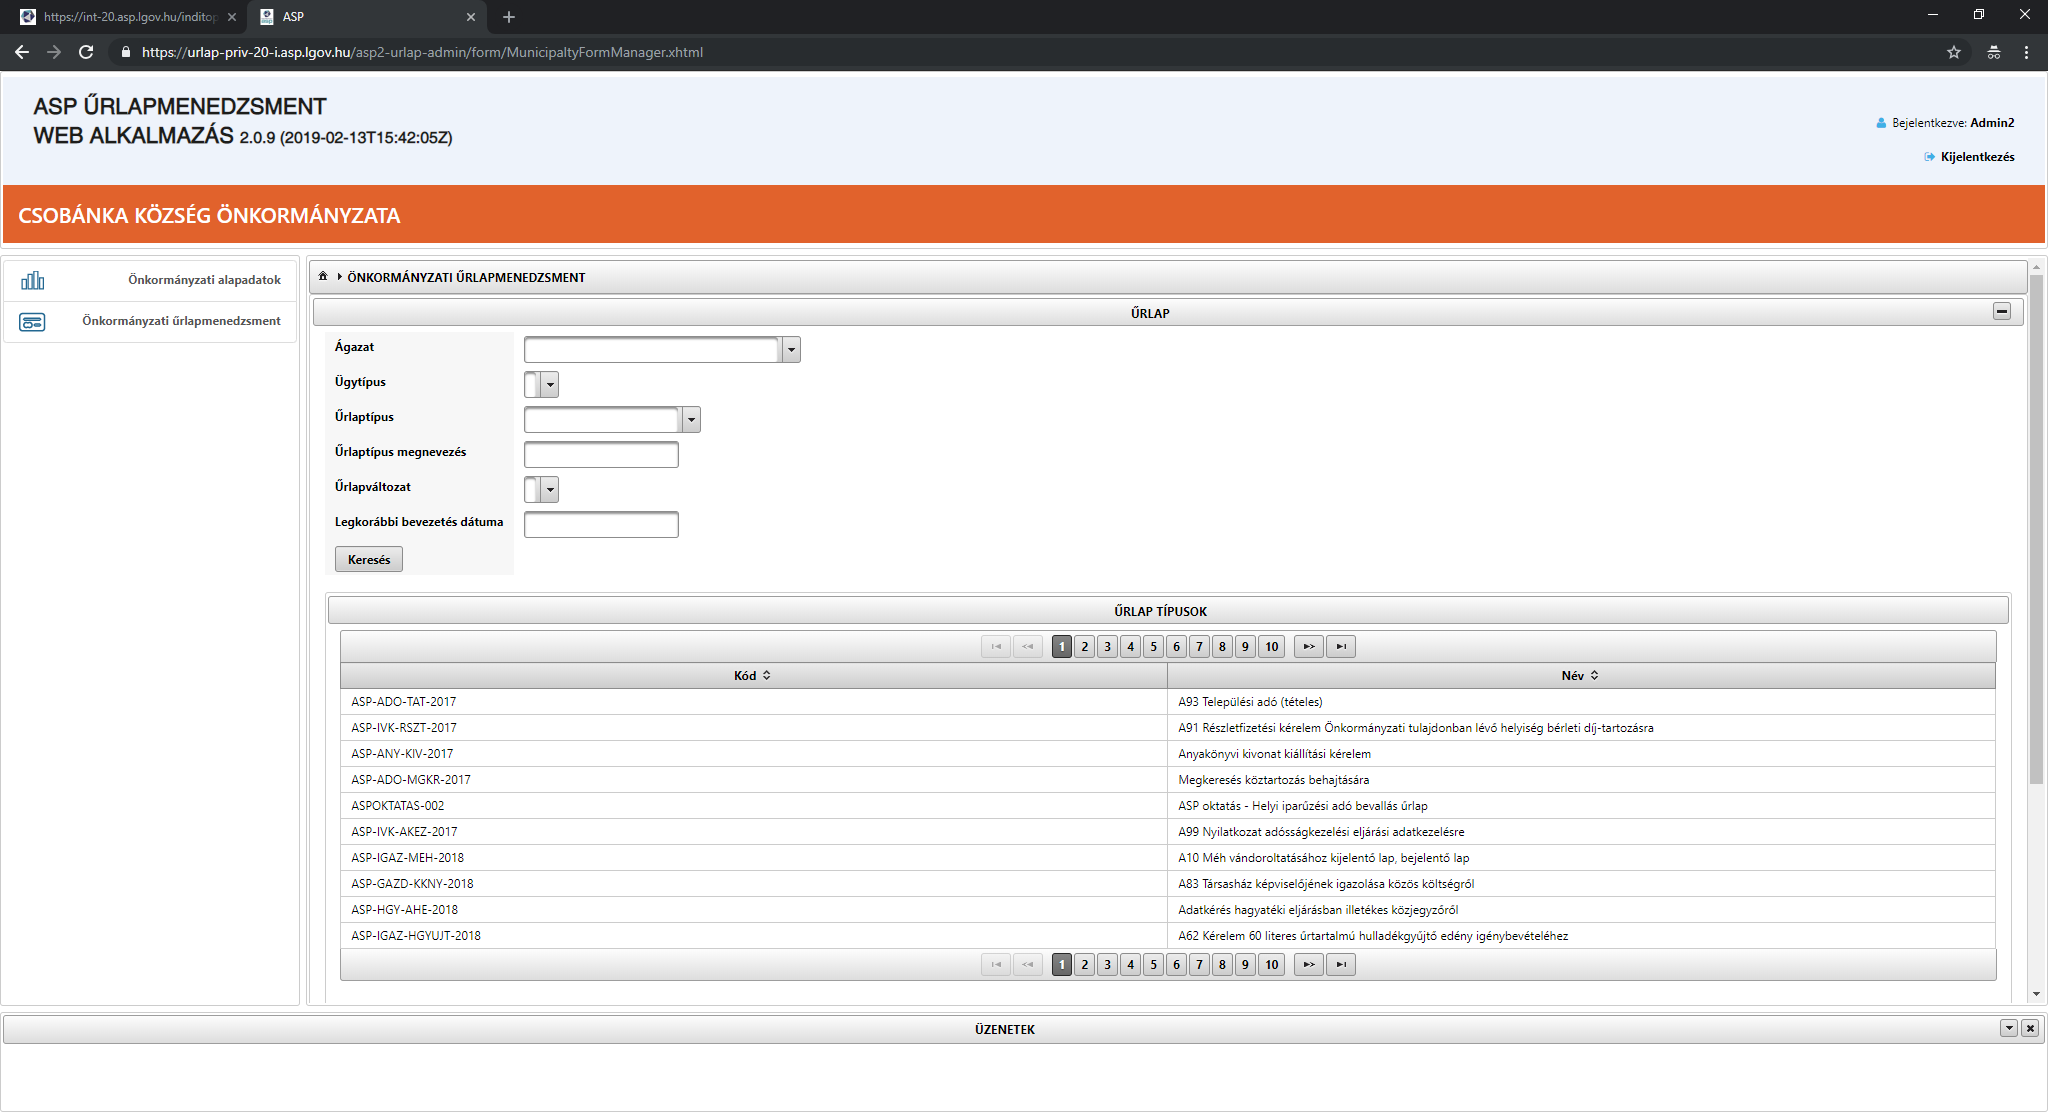
Task: Close the ÜZENETEK panel
Action: [2030, 1028]
